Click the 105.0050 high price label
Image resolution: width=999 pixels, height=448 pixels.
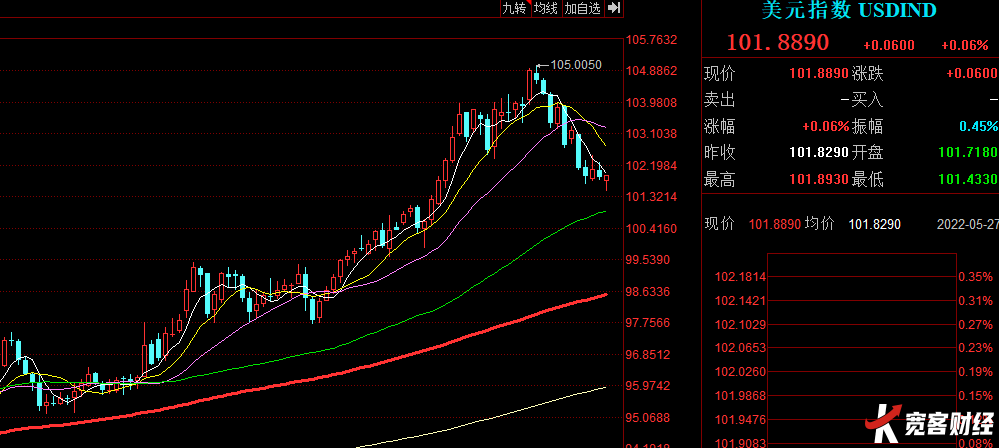coord(576,64)
